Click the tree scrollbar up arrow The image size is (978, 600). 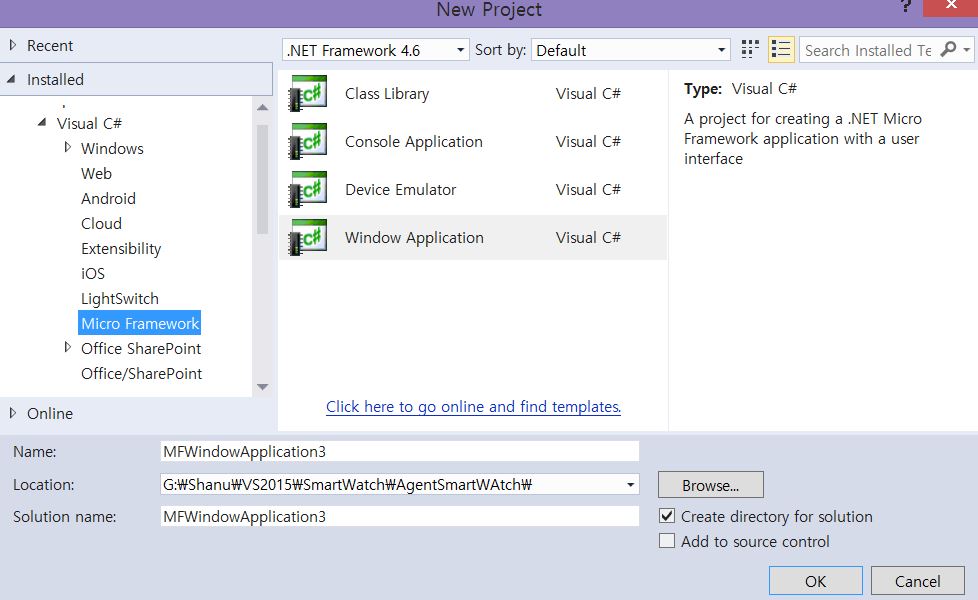coord(263,107)
